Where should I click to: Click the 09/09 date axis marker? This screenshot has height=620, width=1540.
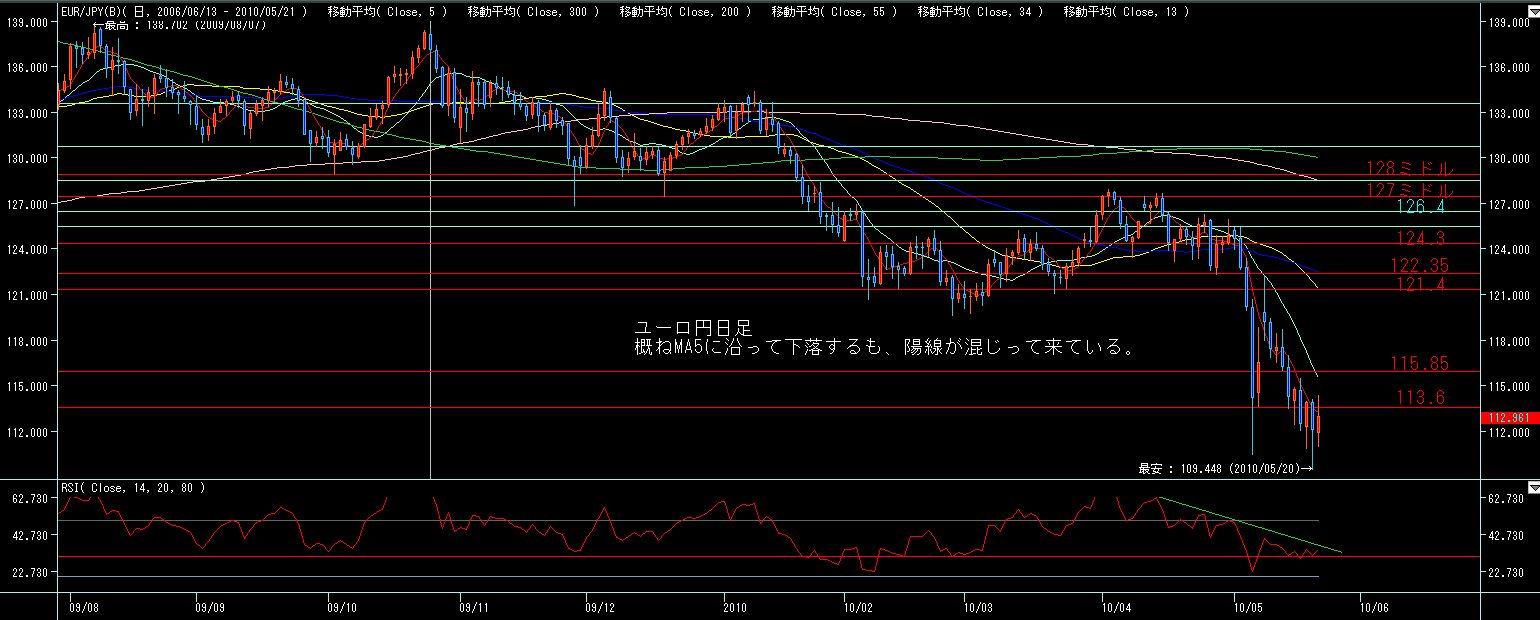210,605
